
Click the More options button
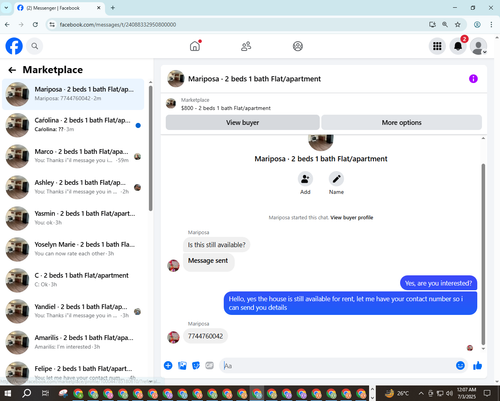401,122
